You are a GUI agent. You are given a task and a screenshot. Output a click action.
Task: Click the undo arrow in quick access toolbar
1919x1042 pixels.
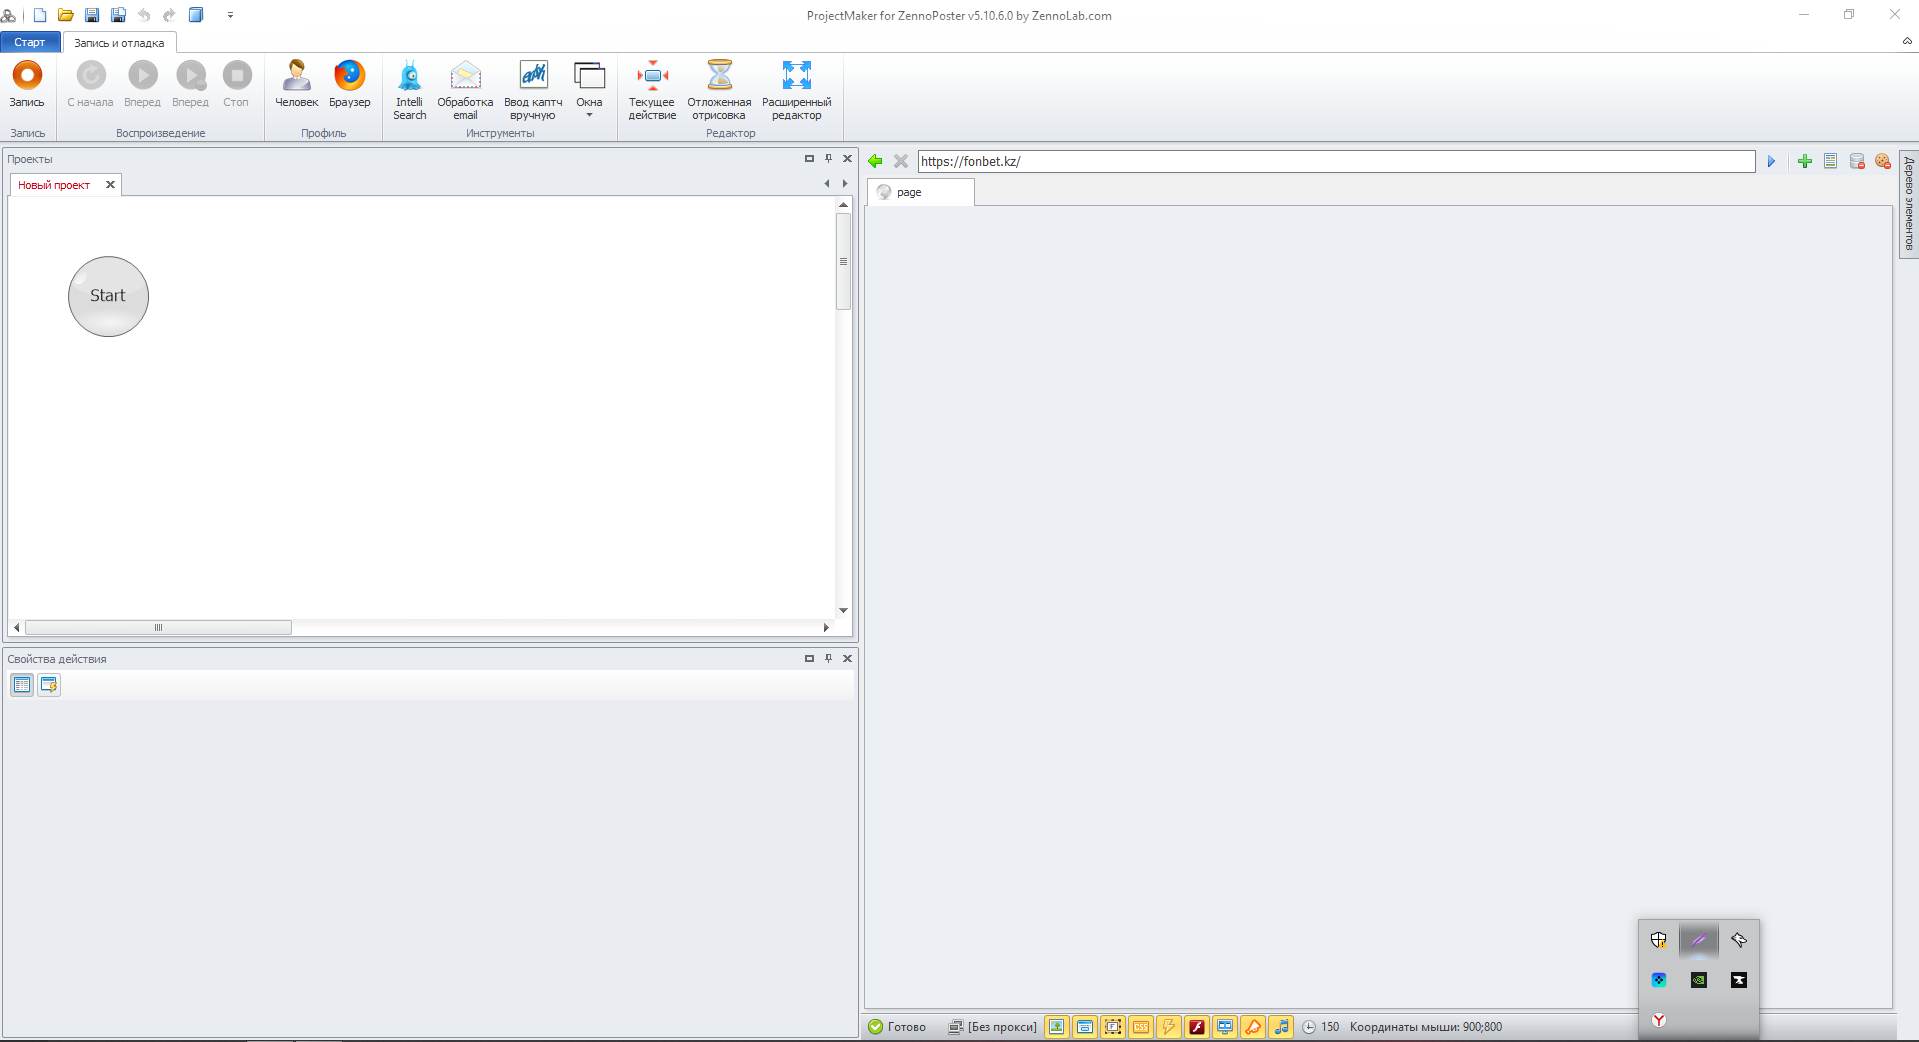[x=144, y=15]
